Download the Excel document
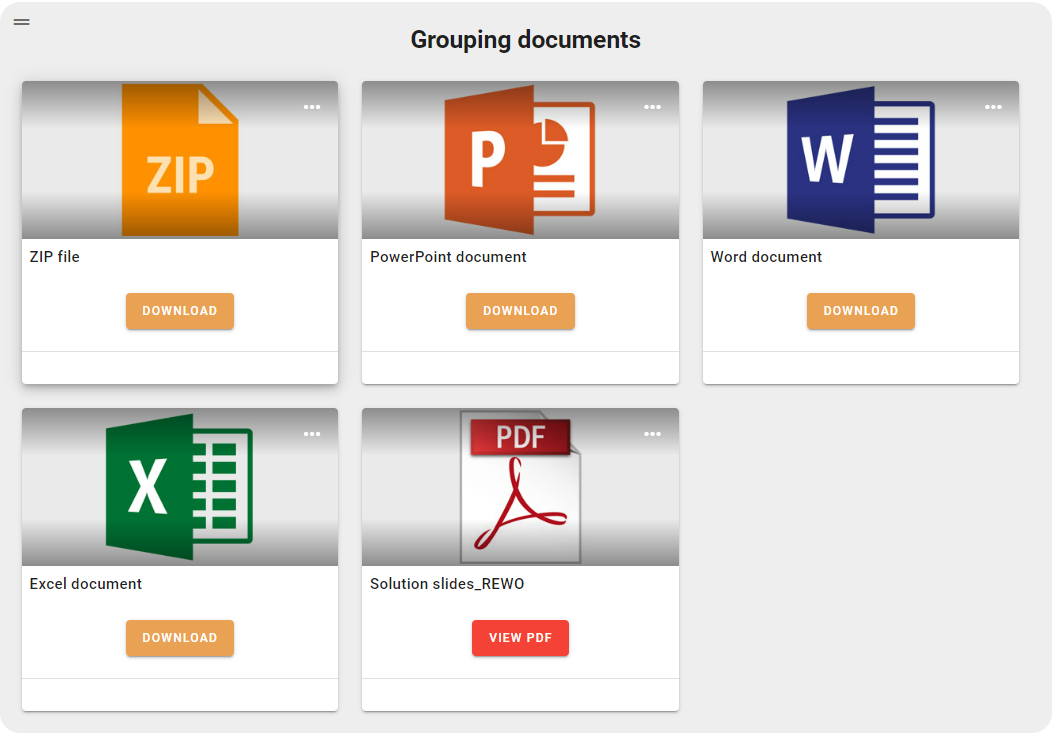Viewport: 1055px width, 737px height. tap(180, 638)
